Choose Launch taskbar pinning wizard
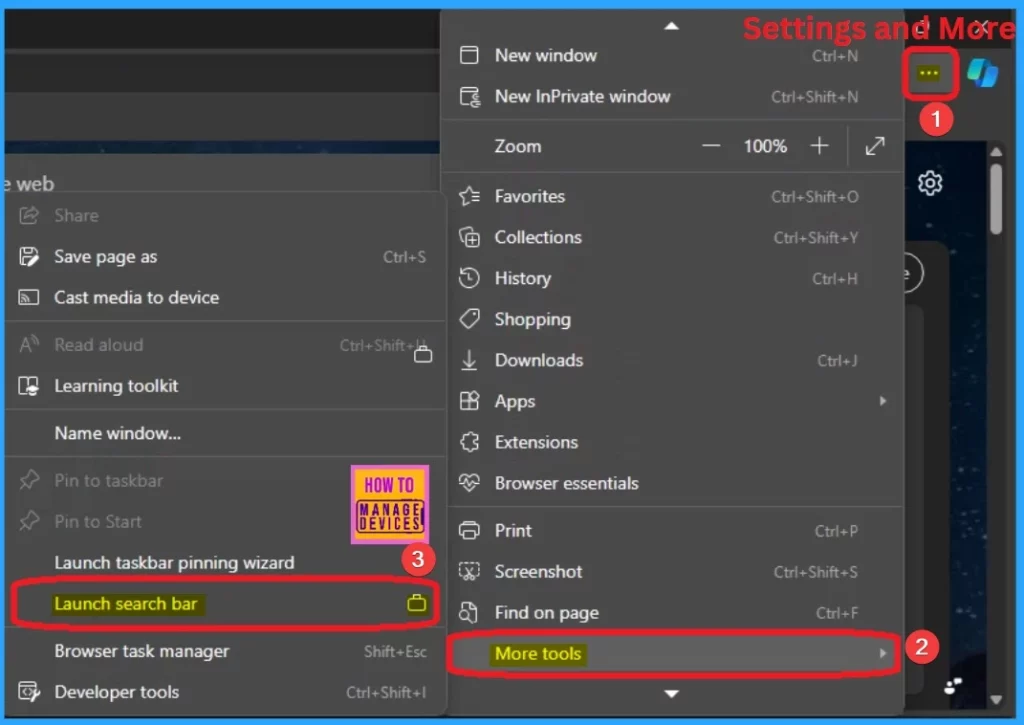Image resolution: width=1024 pixels, height=725 pixels. tap(225, 562)
